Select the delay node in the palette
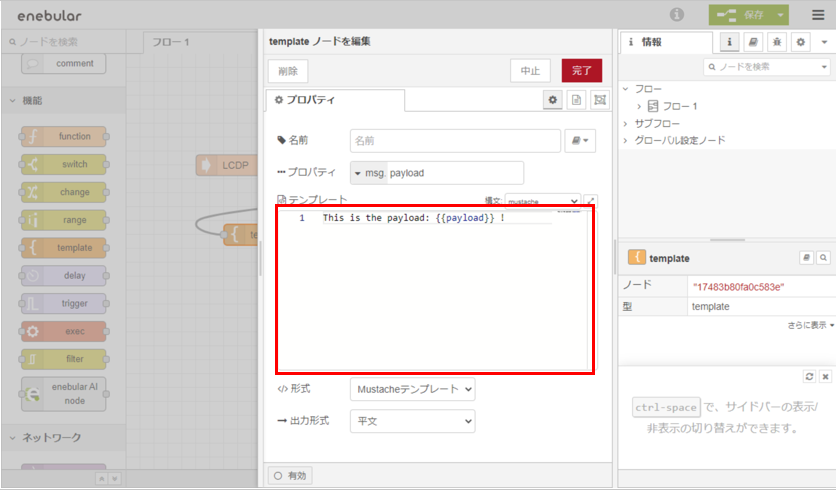The width and height of the screenshot is (836, 490). click(63, 276)
